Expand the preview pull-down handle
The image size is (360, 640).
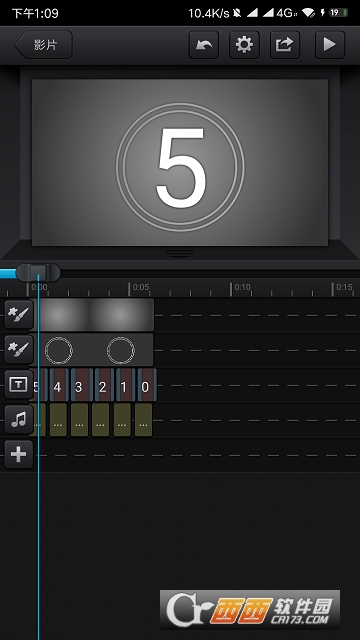pos(180,253)
